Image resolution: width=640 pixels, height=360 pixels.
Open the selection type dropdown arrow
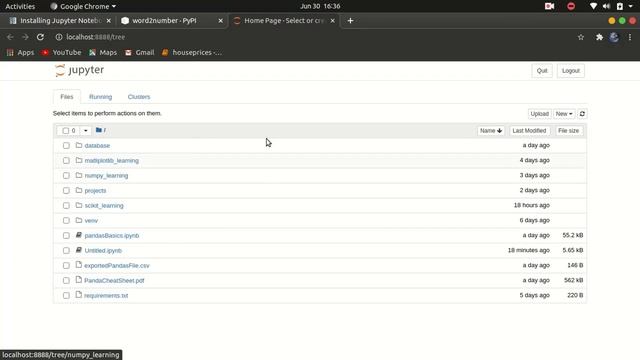[x=86, y=131]
